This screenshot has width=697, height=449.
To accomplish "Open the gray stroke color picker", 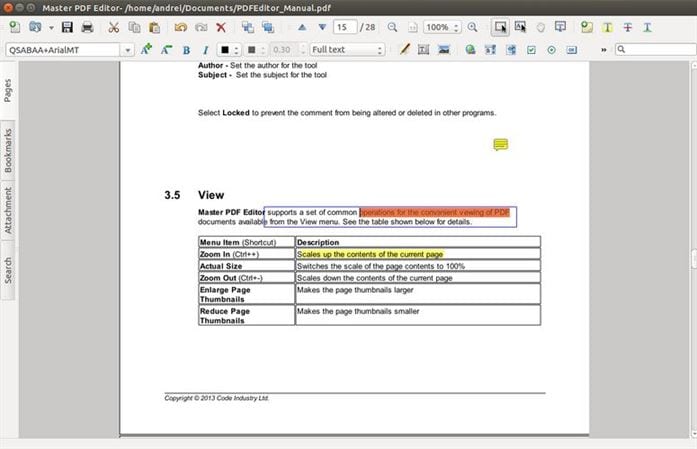I will click(x=255, y=50).
